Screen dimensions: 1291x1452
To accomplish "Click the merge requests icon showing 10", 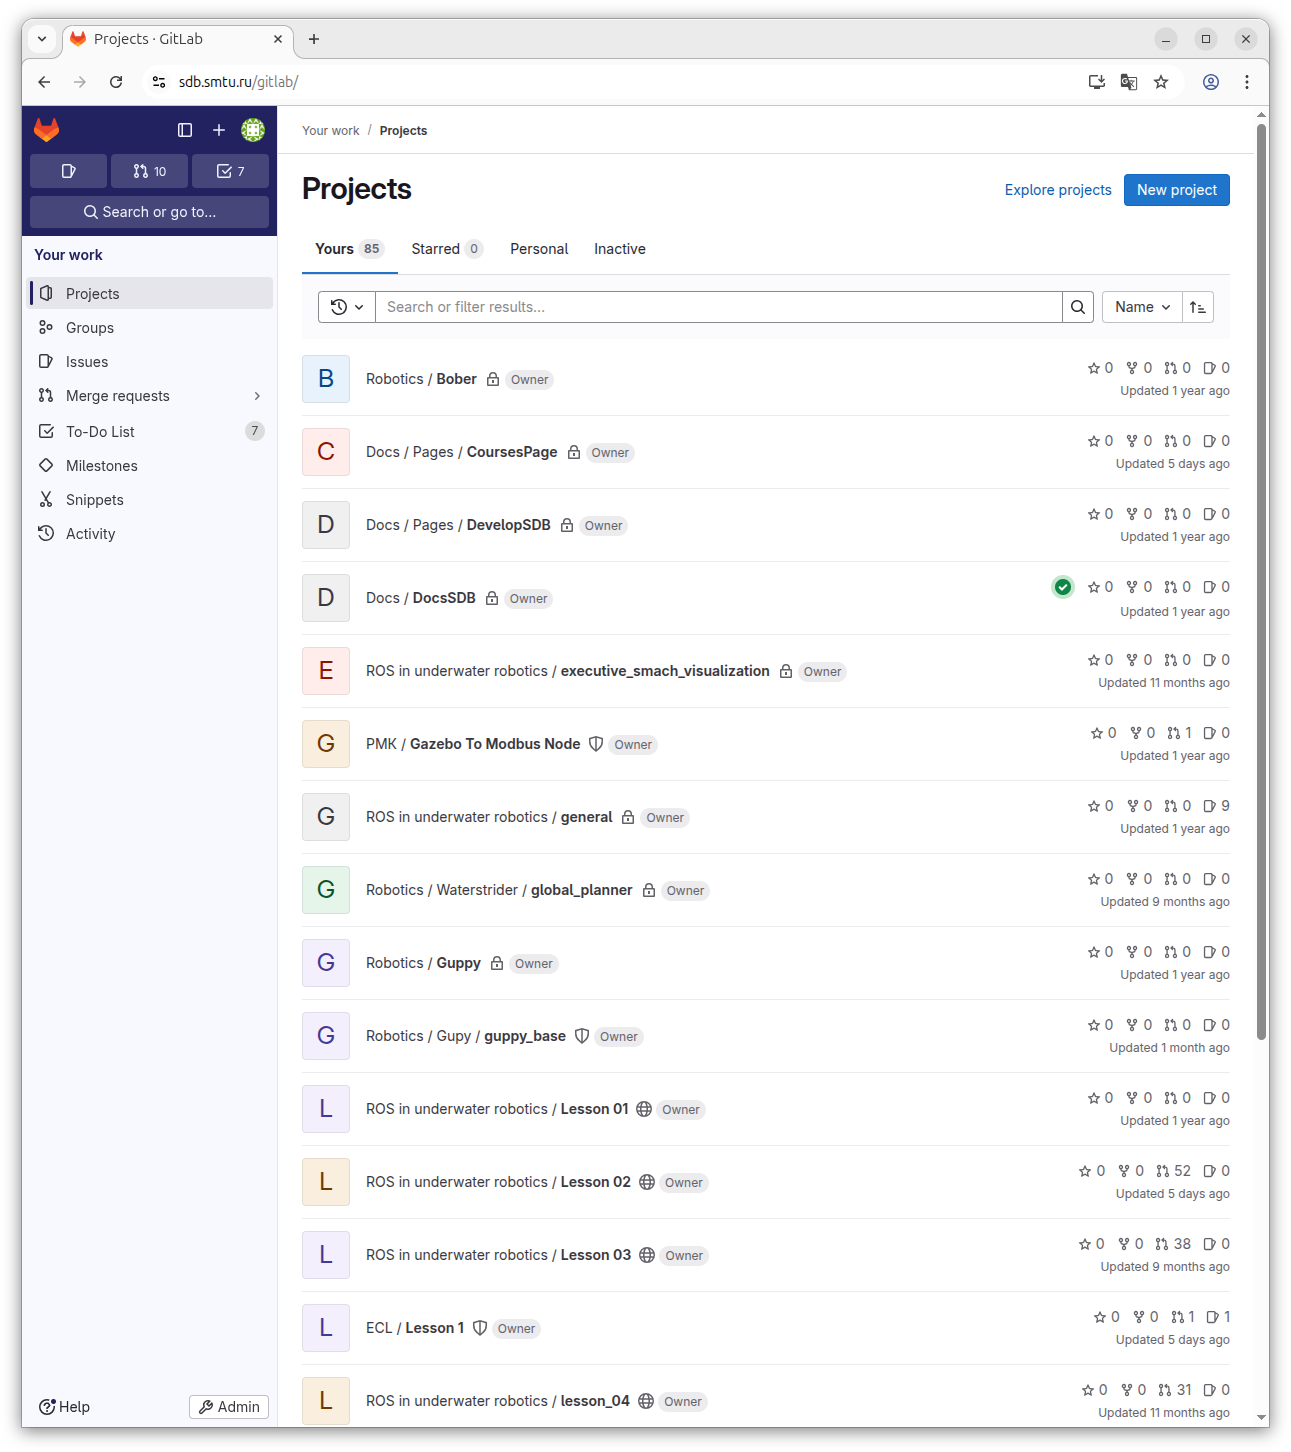I will click(148, 171).
